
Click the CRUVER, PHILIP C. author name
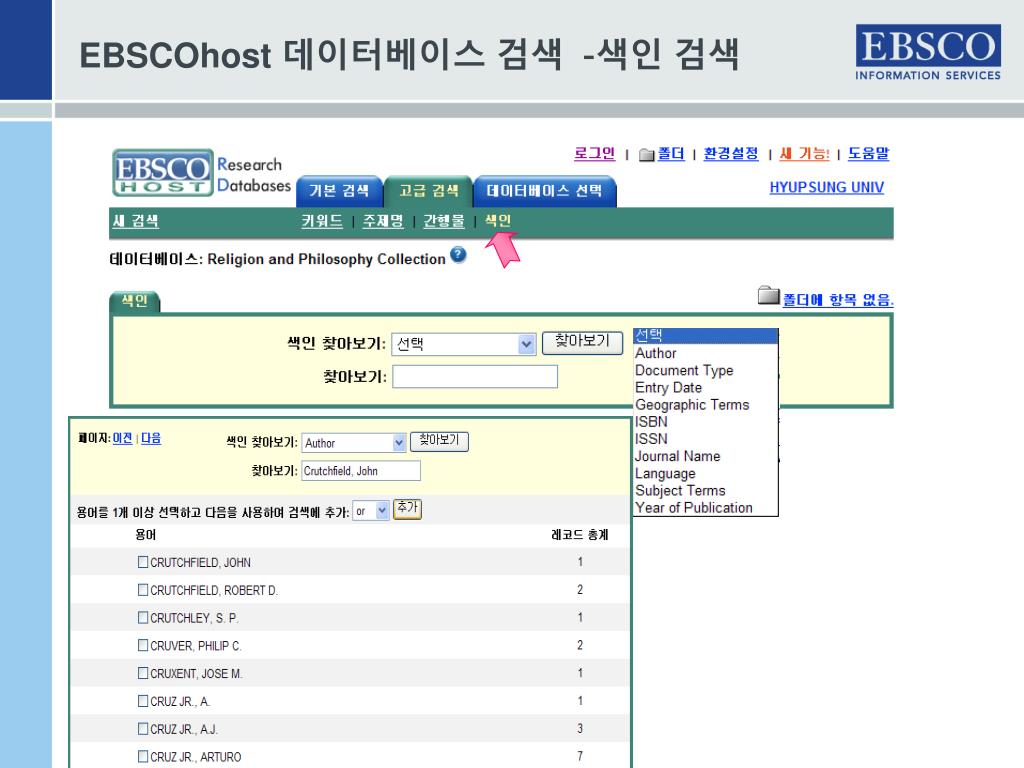pyautogui.click(x=196, y=646)
